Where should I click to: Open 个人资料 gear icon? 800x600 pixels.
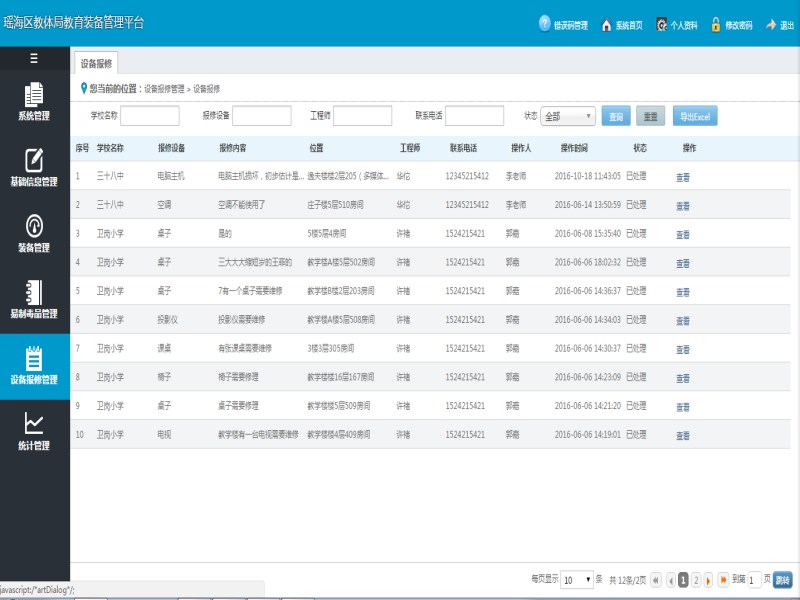(x=661, y=24)
